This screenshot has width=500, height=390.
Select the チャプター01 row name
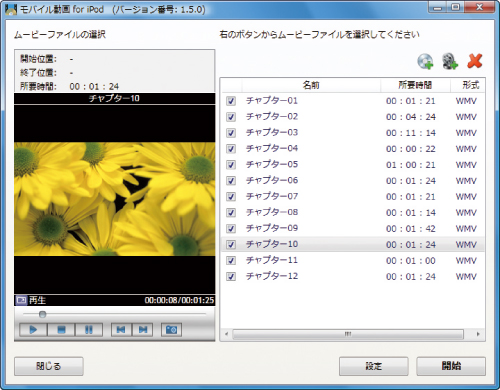(x=272, y=101)
